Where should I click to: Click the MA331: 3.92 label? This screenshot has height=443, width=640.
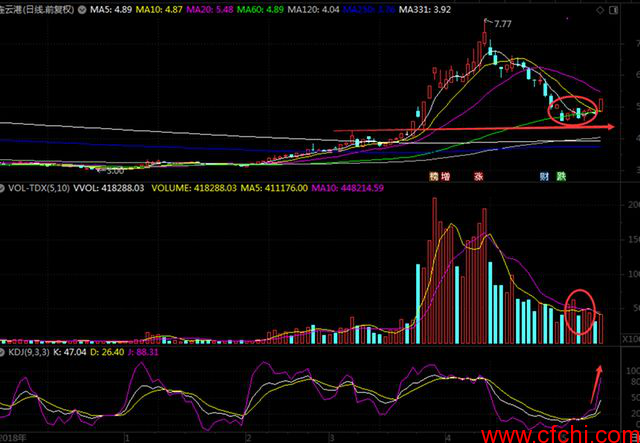click(x=424, y=10)
